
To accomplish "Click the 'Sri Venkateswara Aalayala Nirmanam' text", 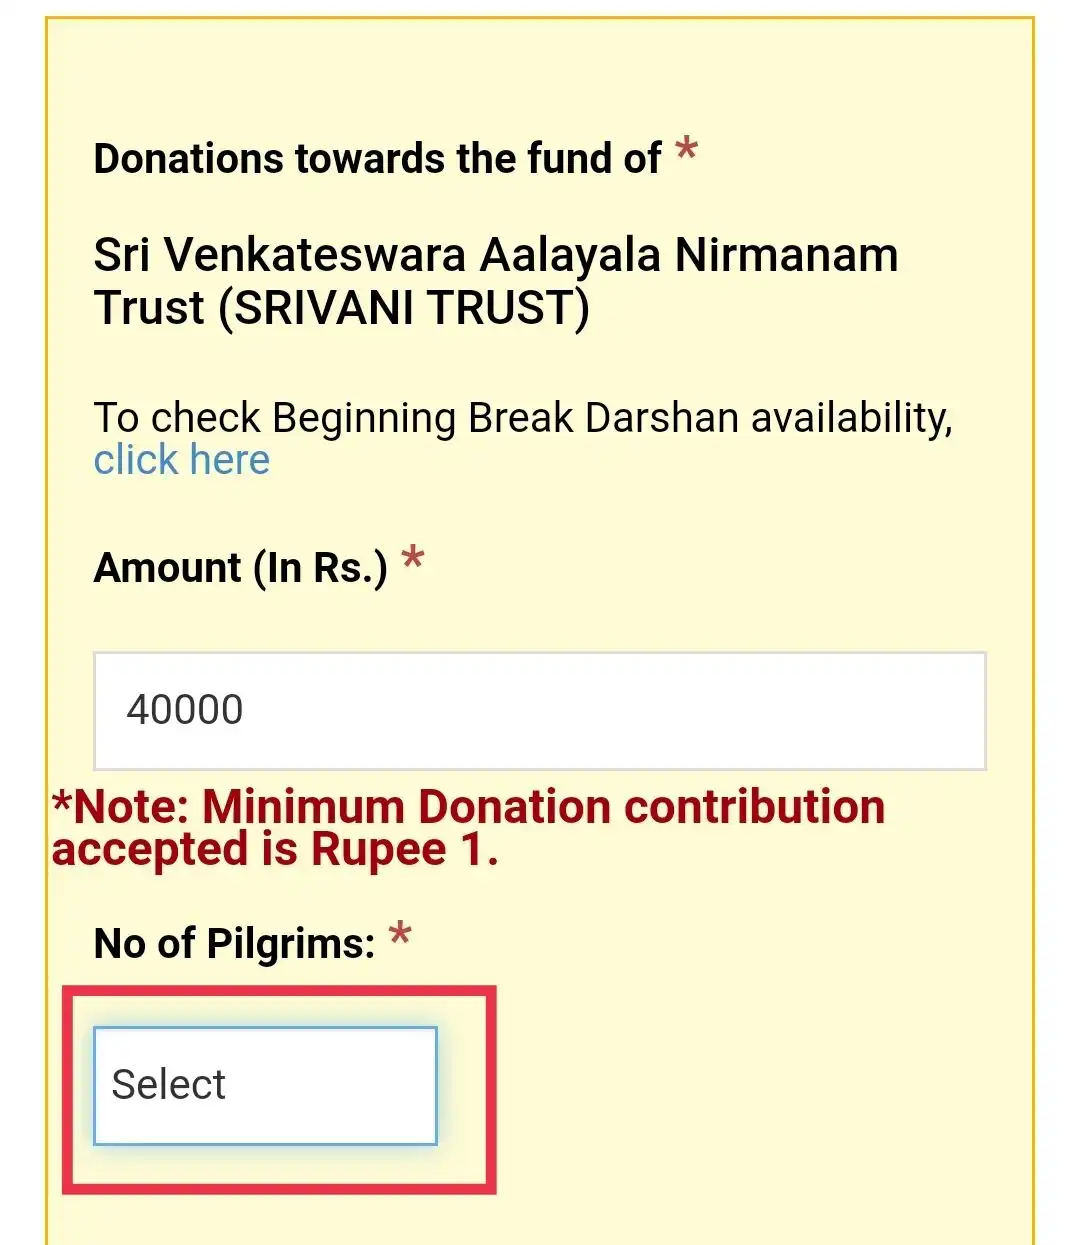I will click(495, 255).
